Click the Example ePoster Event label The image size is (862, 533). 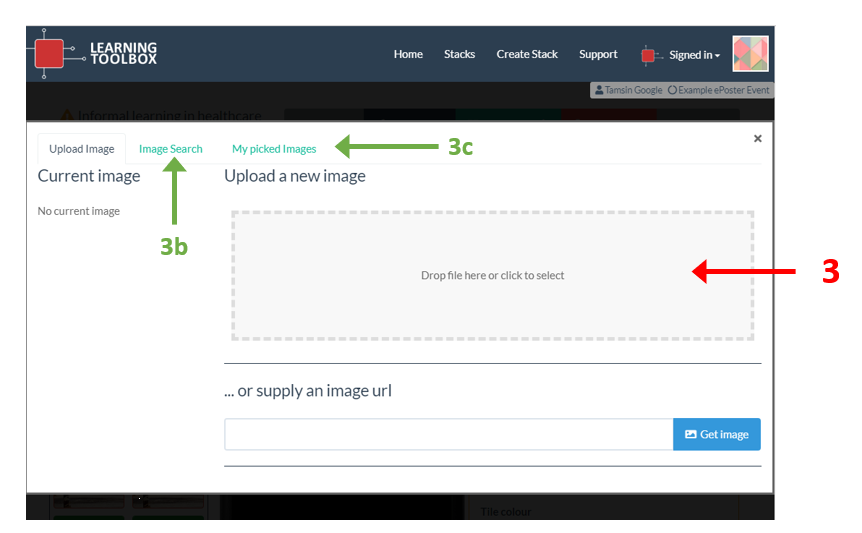(724, 90)
